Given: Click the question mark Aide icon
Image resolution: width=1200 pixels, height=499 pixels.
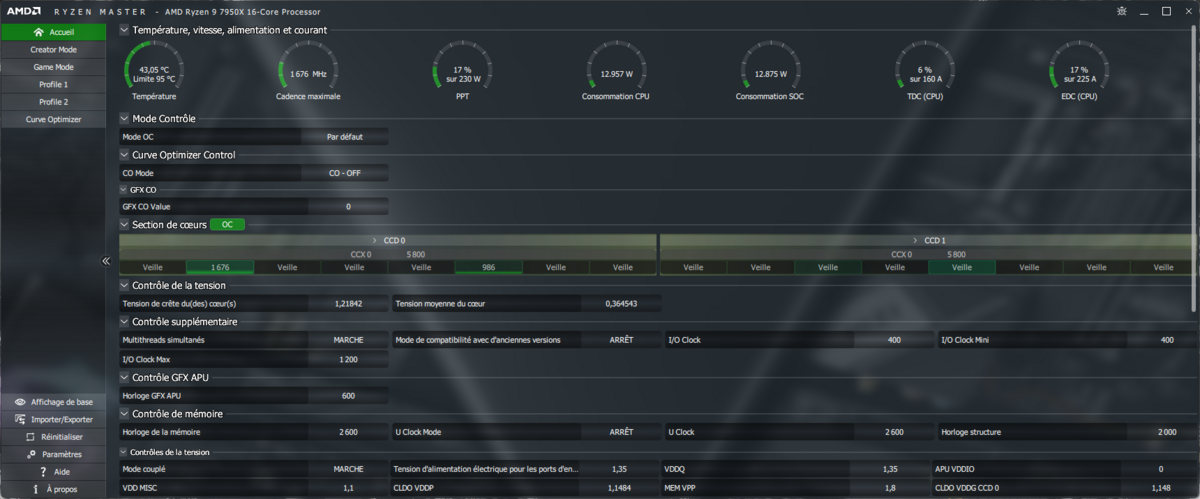Looking at the screenshot, I should pos(43,471).
